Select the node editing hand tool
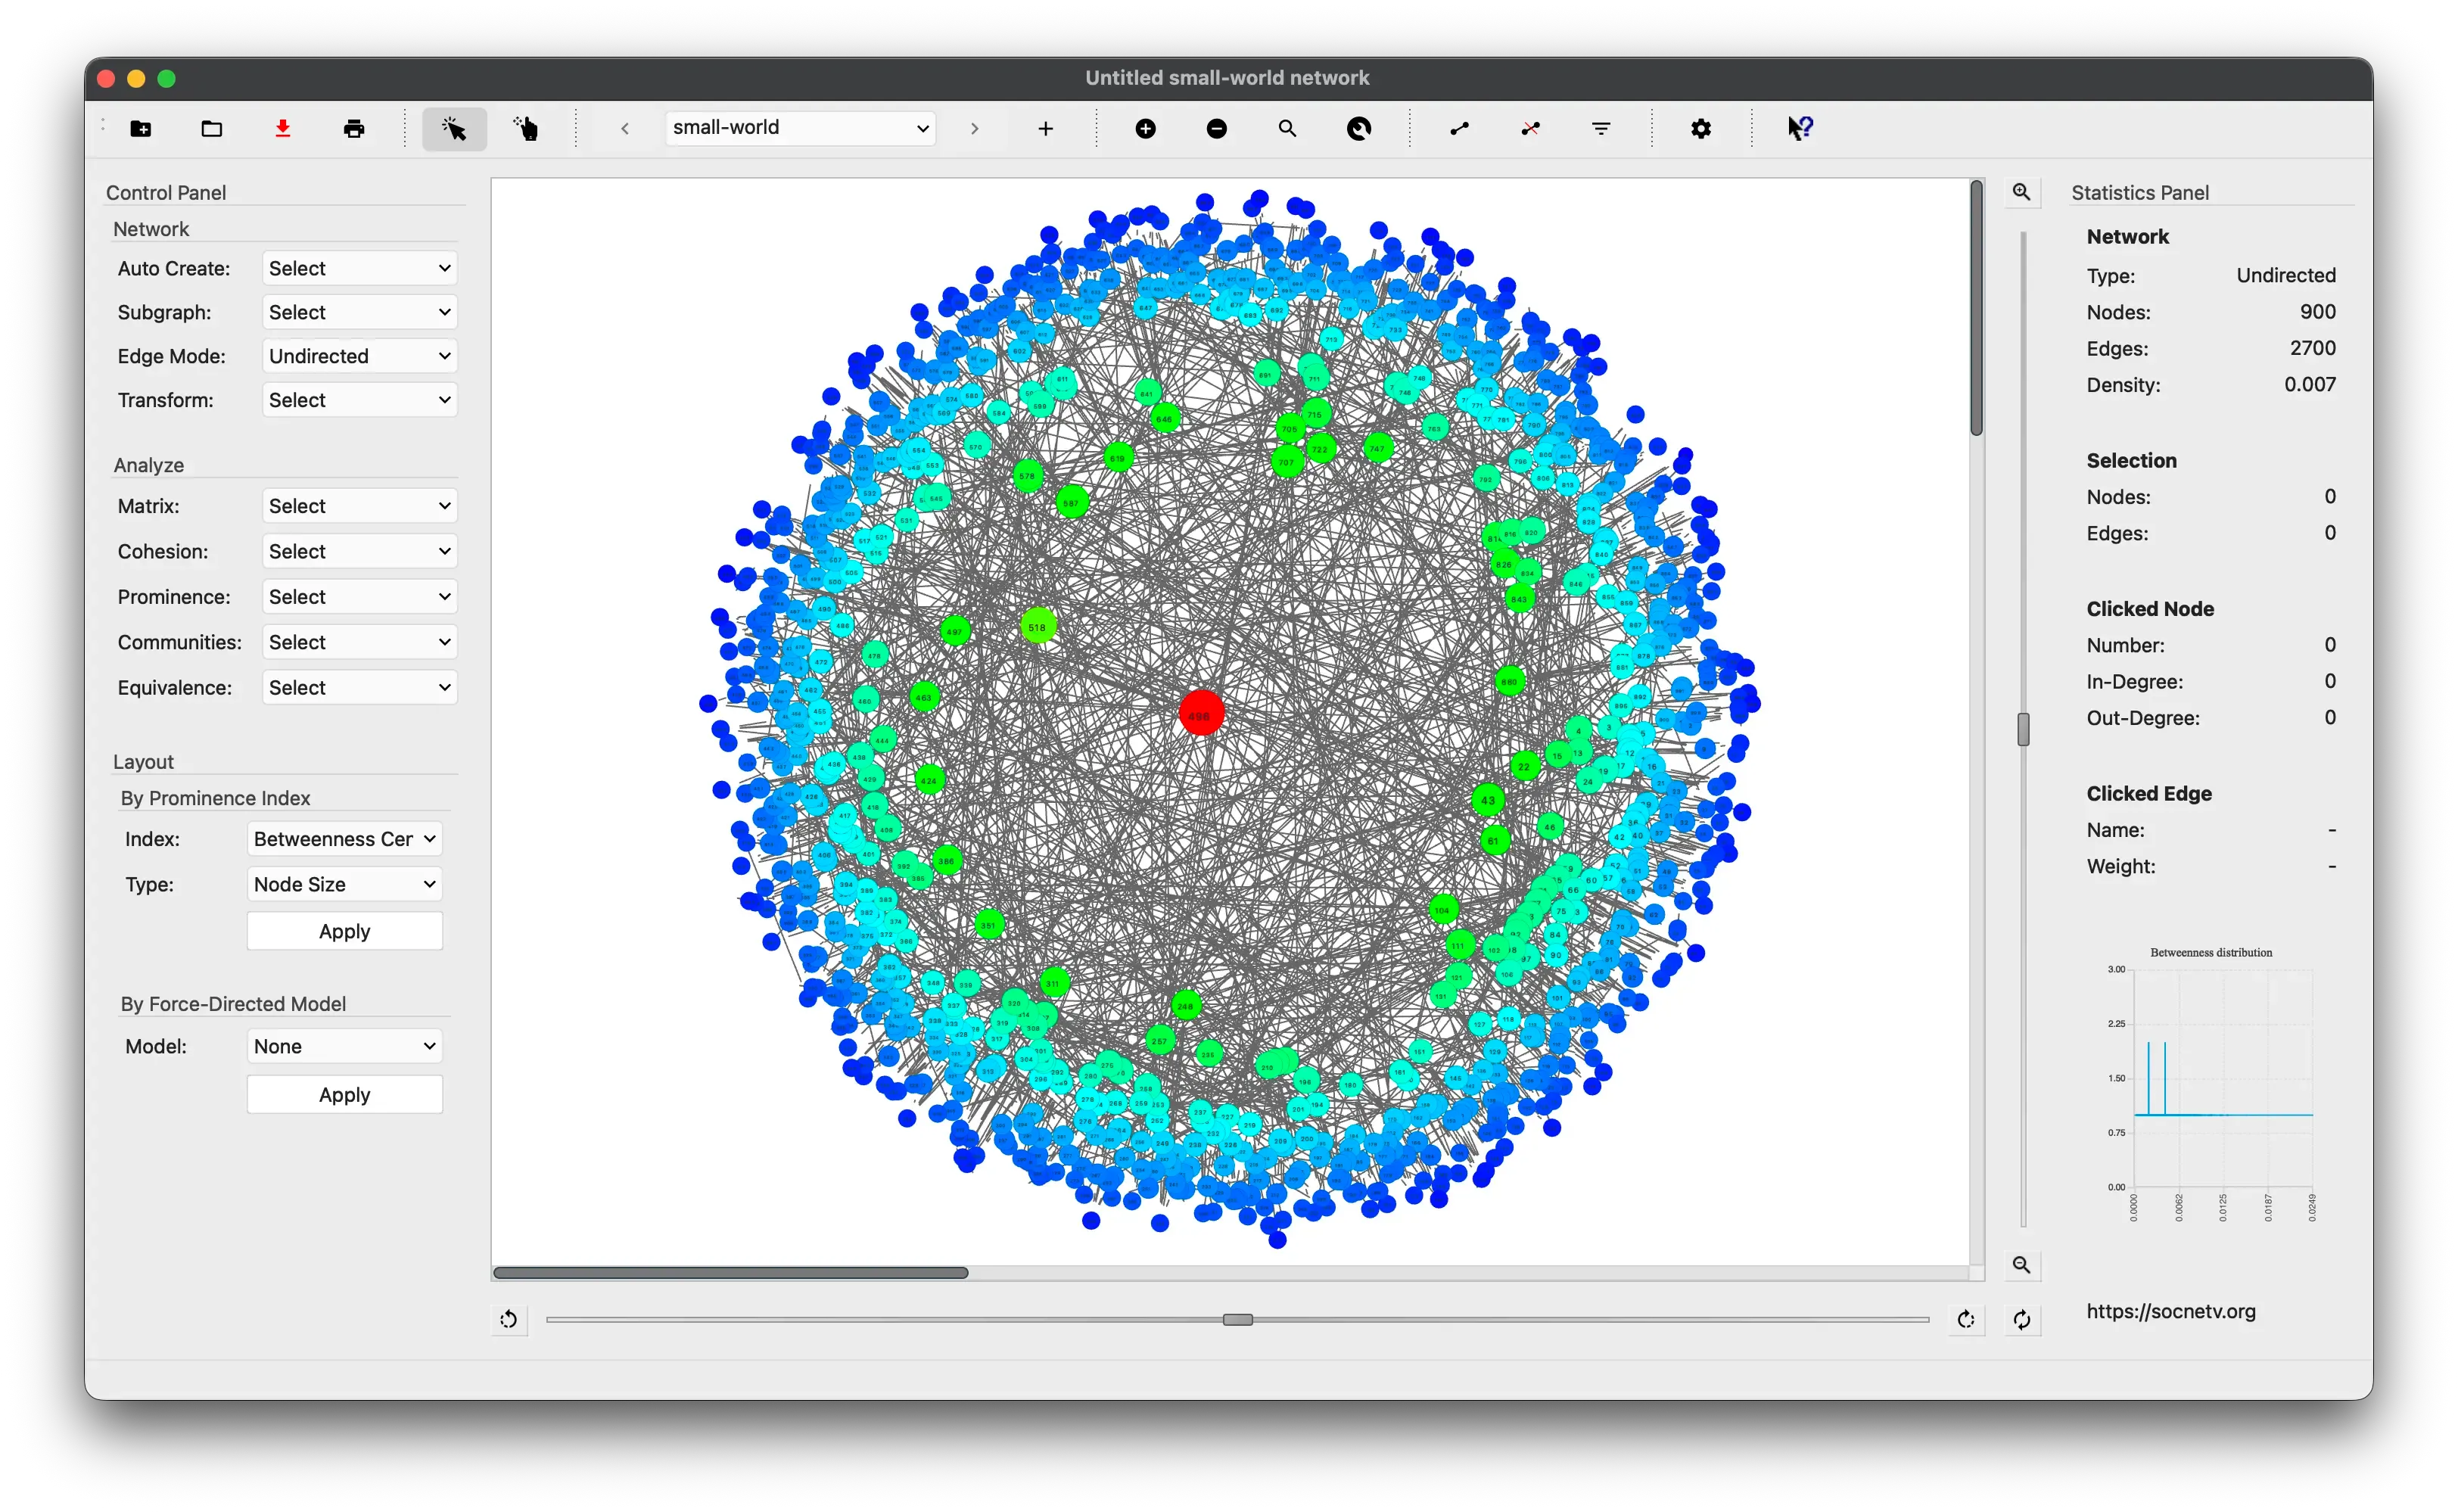The image size is (2458, 1512). click(x=525, y=128)
